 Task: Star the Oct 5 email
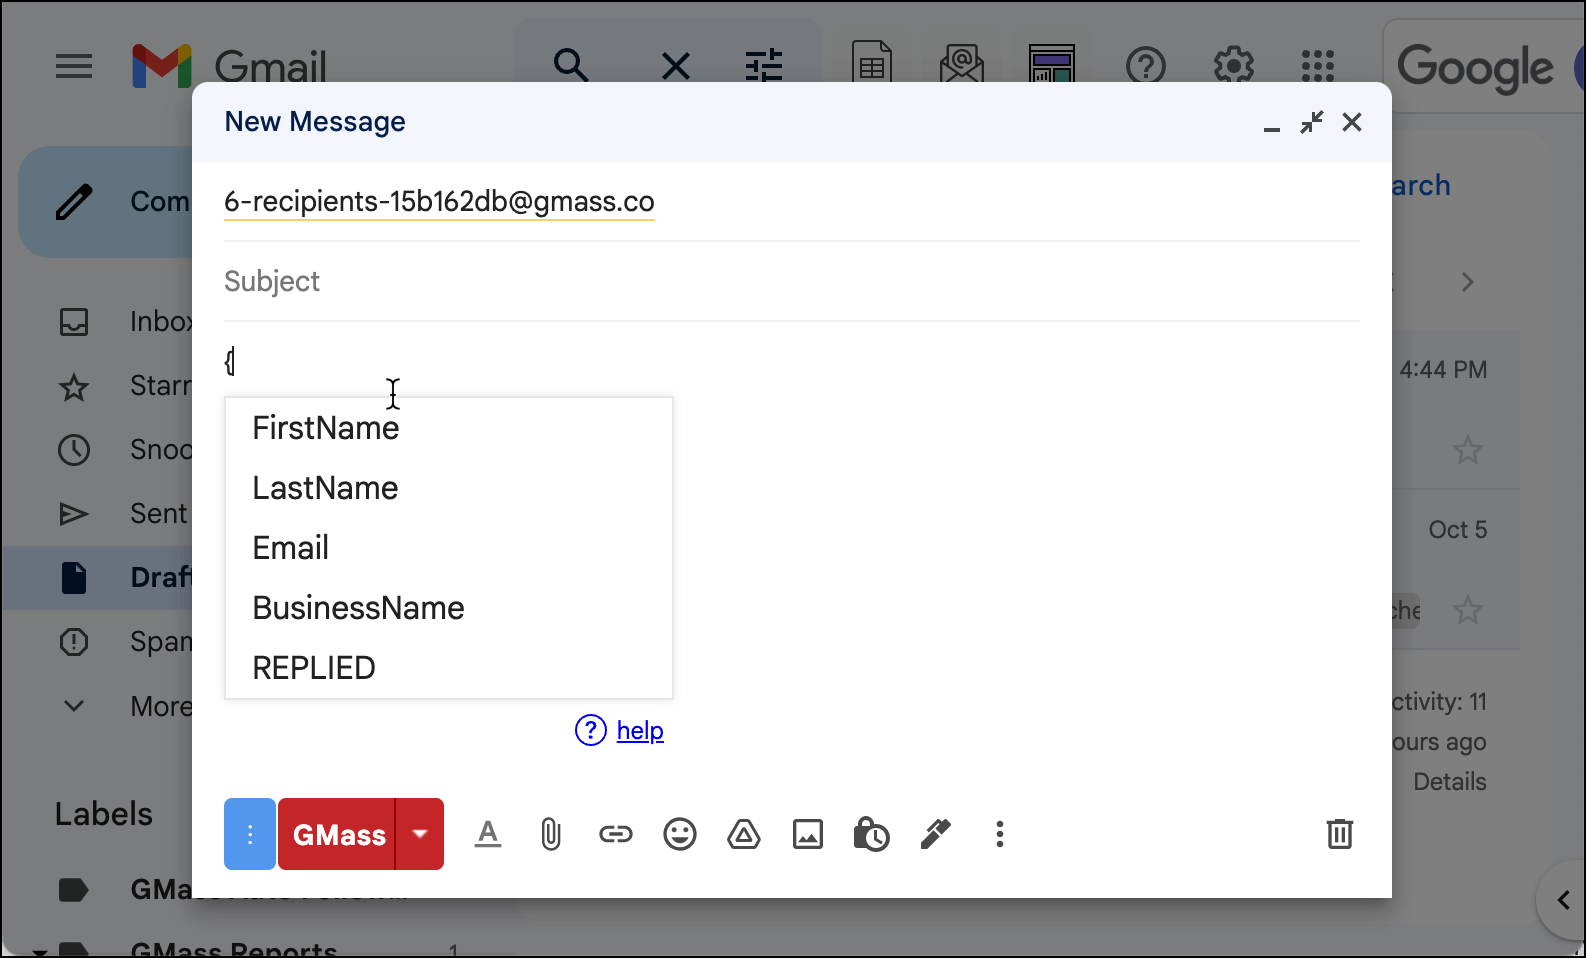(x=1467, y=609)
